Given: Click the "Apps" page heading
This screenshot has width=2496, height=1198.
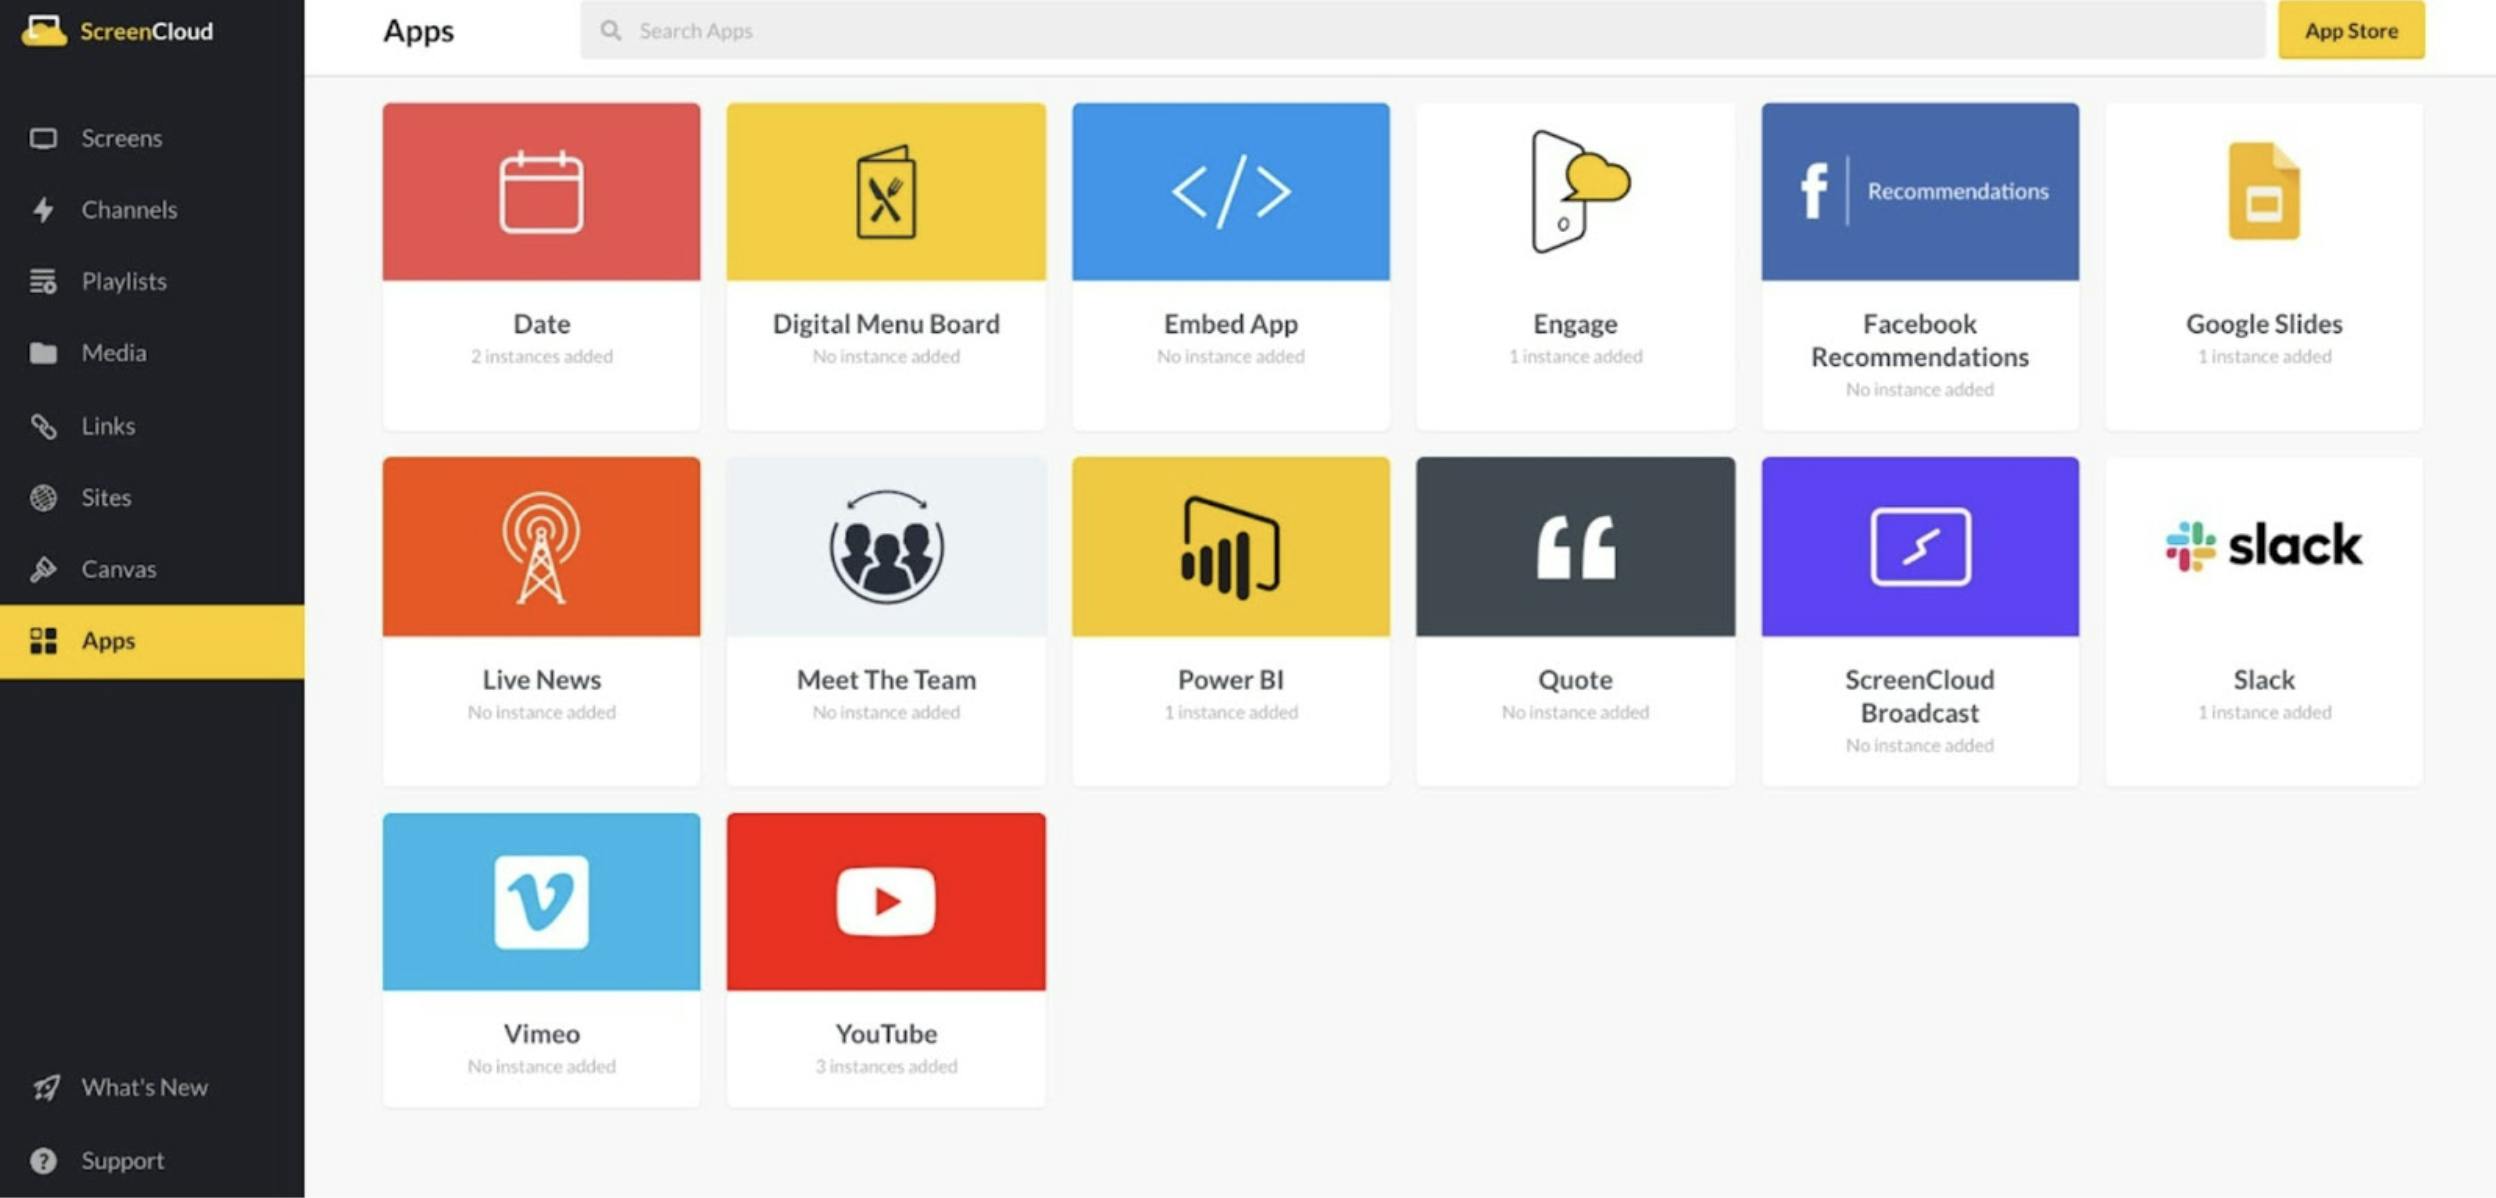Looking at the screenshot, I should (x=418, y=31).
